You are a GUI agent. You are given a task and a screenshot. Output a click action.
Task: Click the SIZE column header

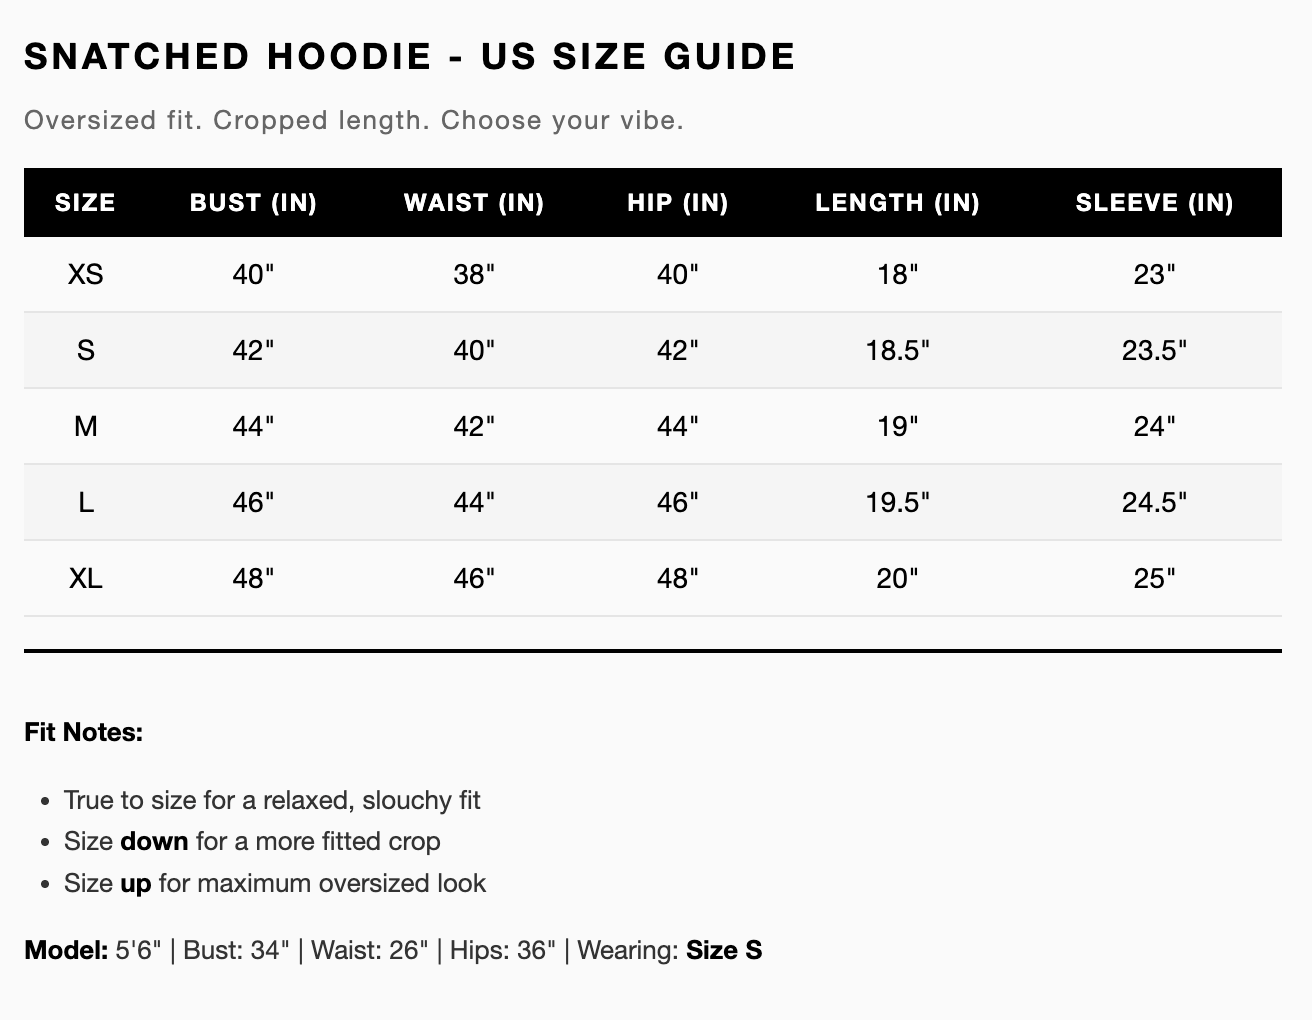coord(85,203)
